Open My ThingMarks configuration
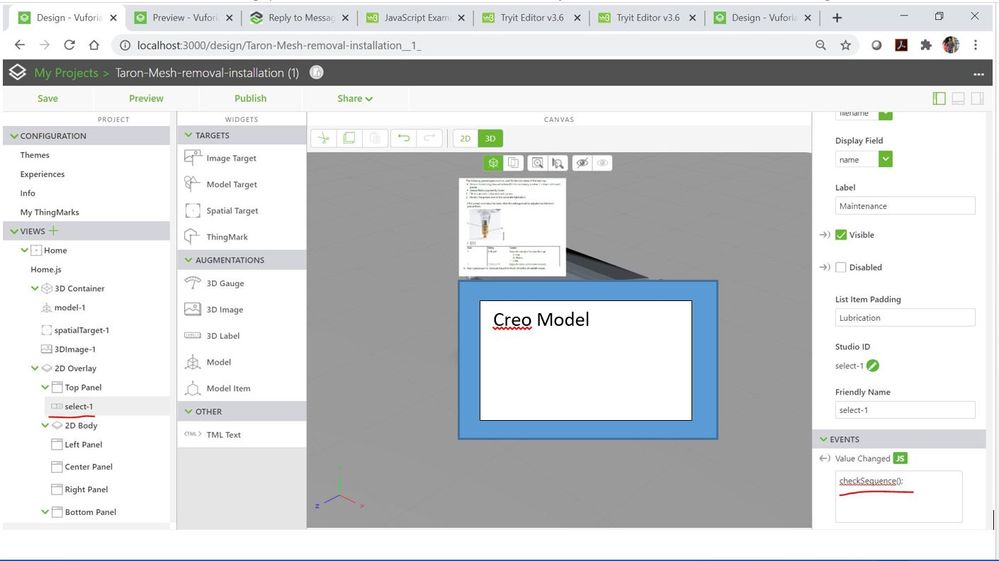The image size is (999, 561). (49, 212)
